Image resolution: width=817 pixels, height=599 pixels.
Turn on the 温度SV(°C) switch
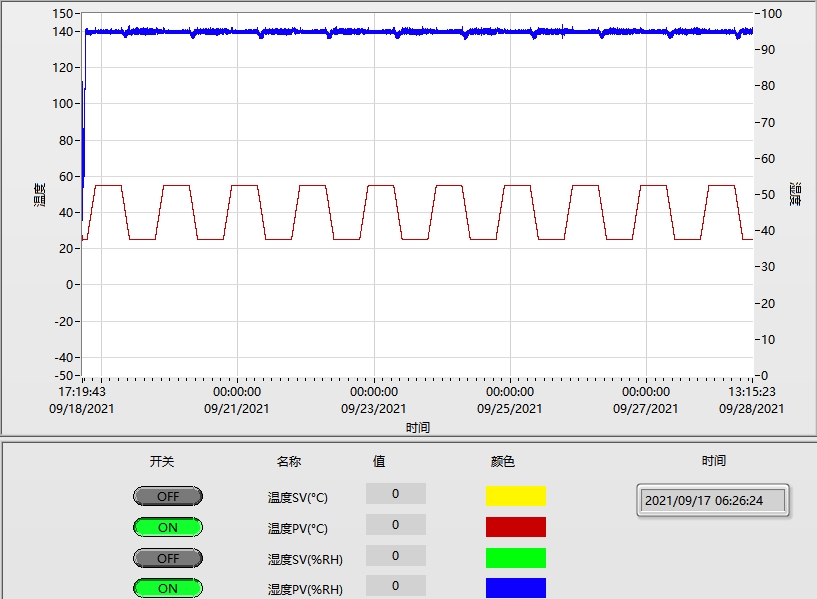(x=167, y=496)
